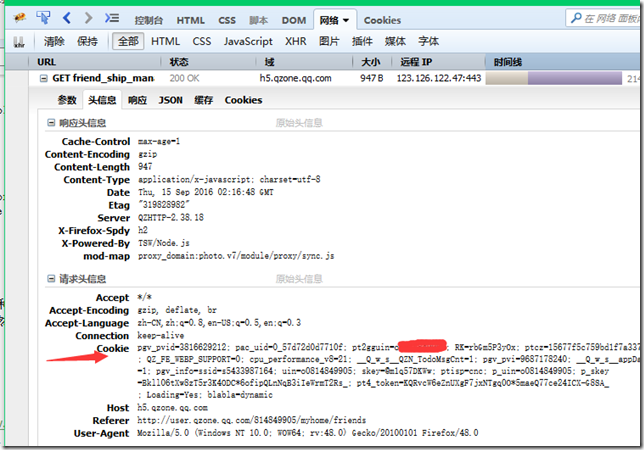Filter requests by 图片 type

[x=329, y=41]
